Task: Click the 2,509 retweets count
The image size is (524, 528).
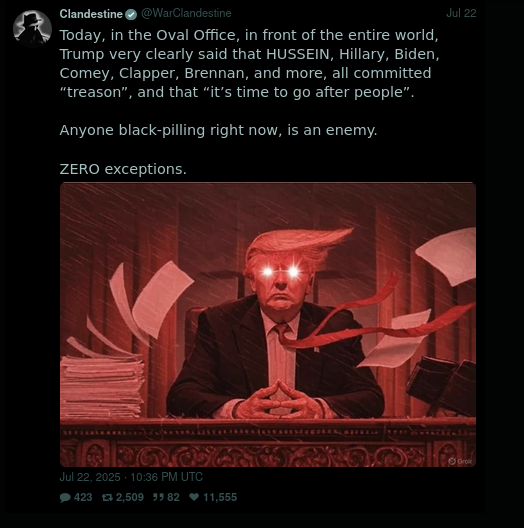Action: (x=130, y=497)
